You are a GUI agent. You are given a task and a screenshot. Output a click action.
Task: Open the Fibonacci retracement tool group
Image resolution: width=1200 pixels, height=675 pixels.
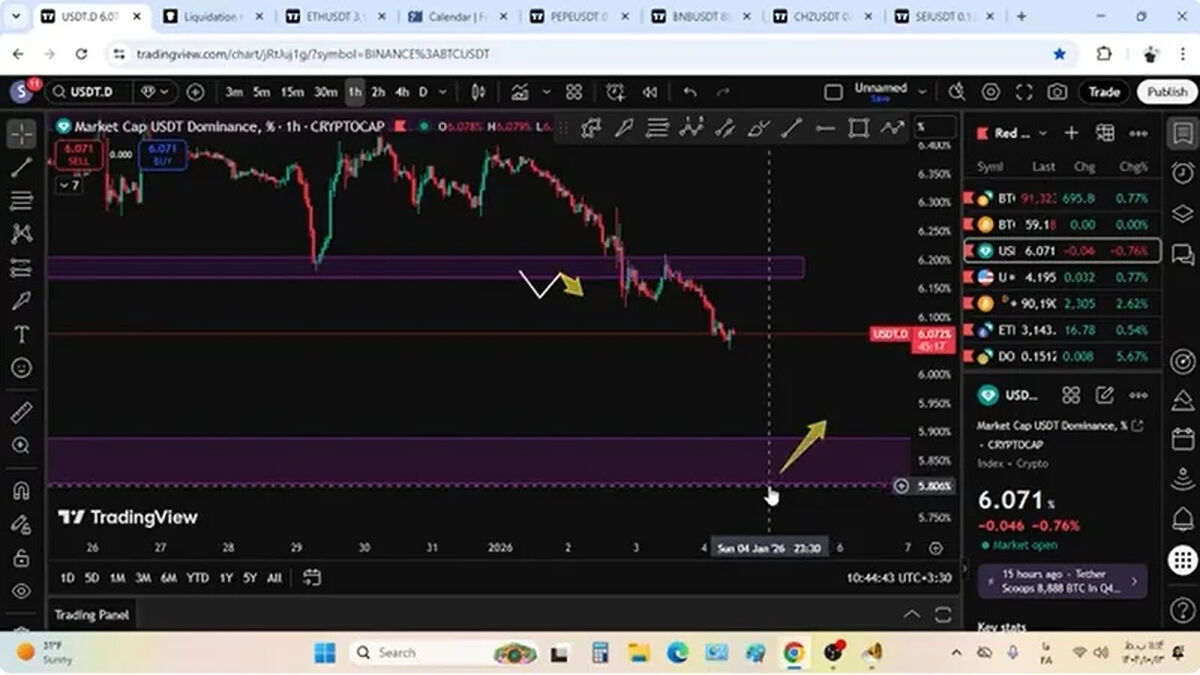click(x=21, y=201)
